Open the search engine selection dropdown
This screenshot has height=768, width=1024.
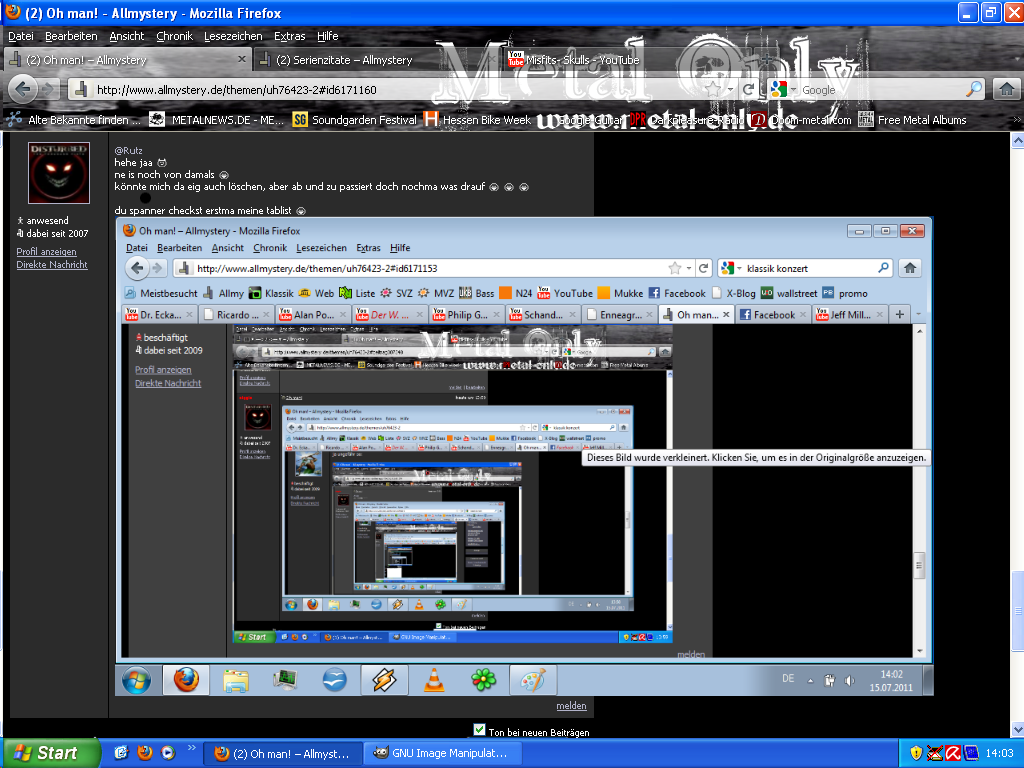point(793,89)
